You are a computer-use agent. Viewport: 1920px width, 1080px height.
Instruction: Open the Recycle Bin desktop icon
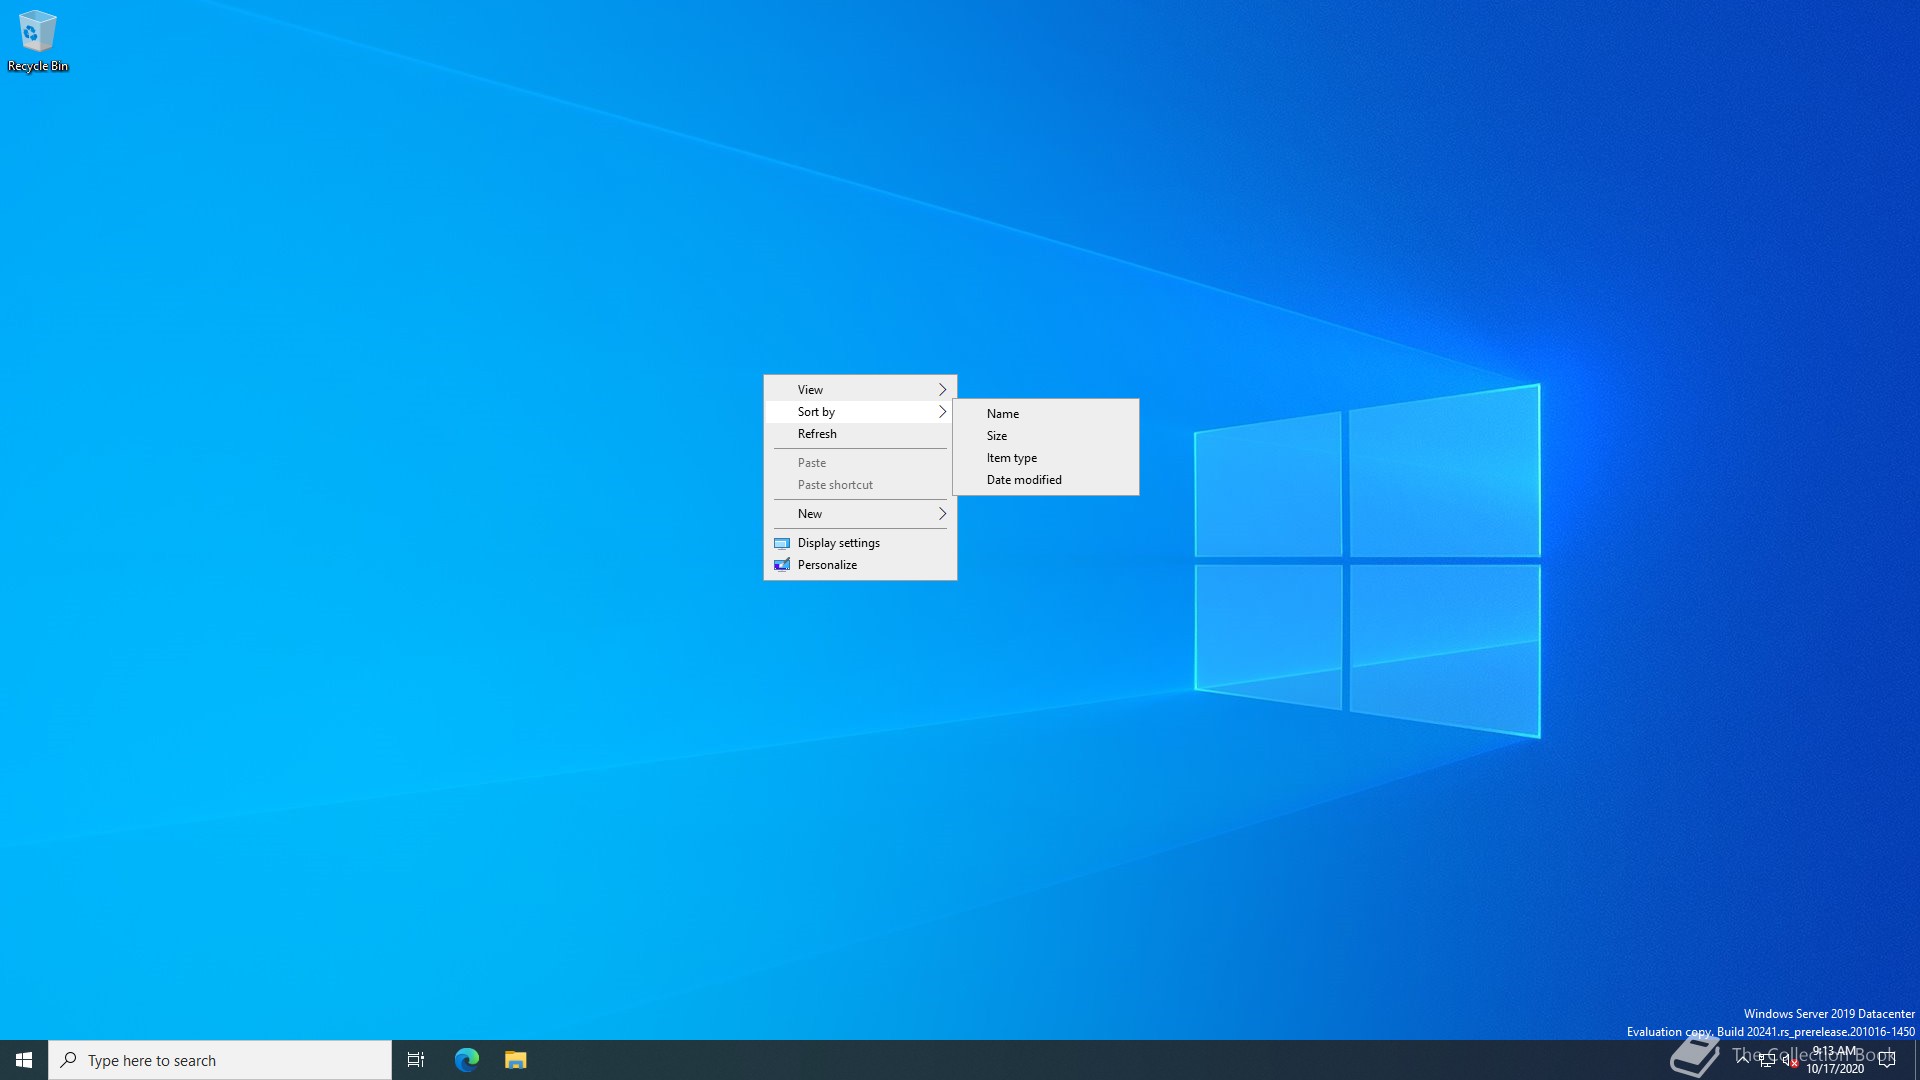point(37,40)
